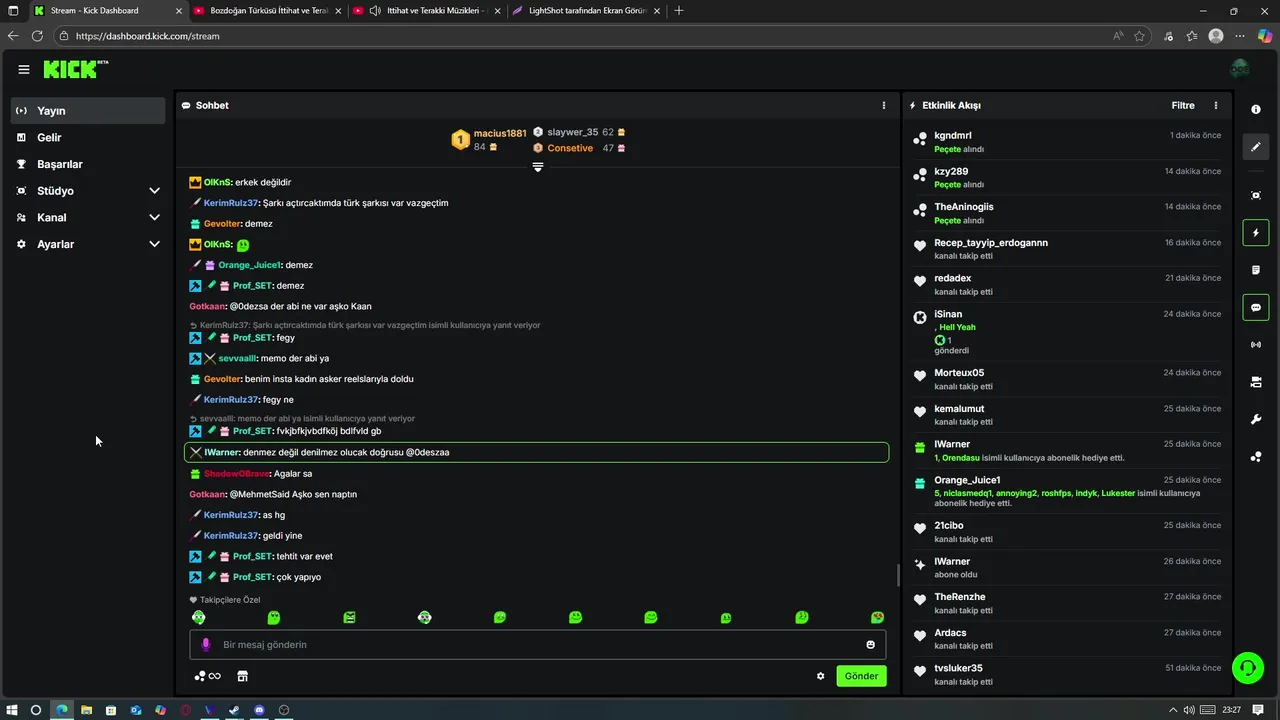Click the notes document icon in the right rail
This screenshot has height=720, width=1280.
tap(1256, 270)
